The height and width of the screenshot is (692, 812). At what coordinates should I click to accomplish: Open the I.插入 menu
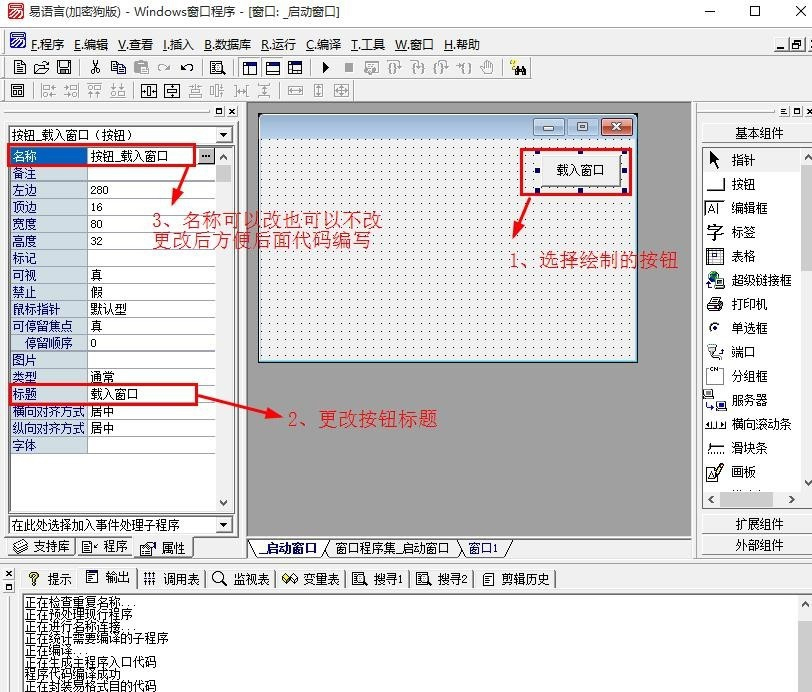[178, 45]
